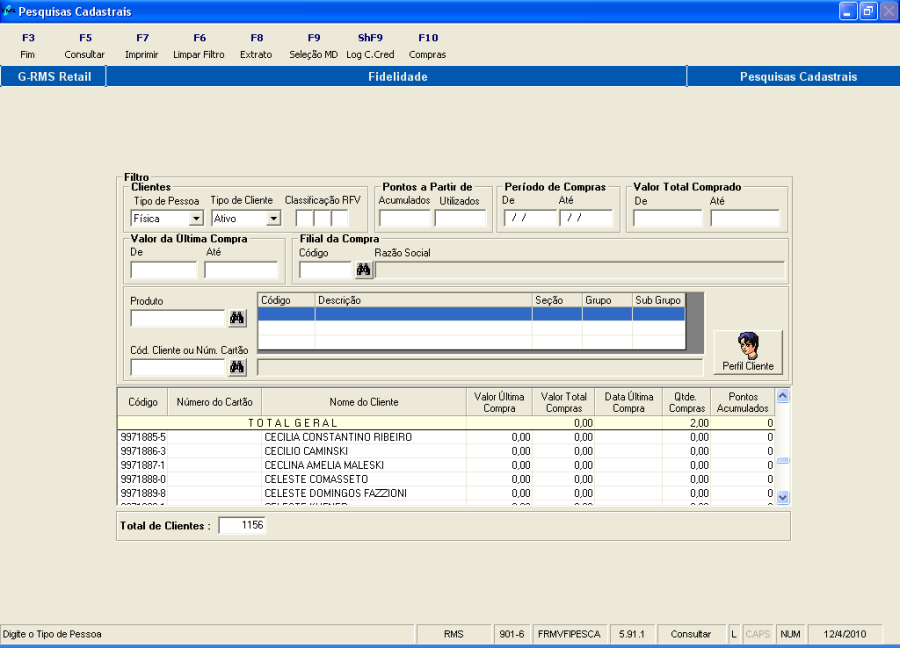Select the row CECILIA CONSTANTINO RIBEIRO

coord(447,437)
